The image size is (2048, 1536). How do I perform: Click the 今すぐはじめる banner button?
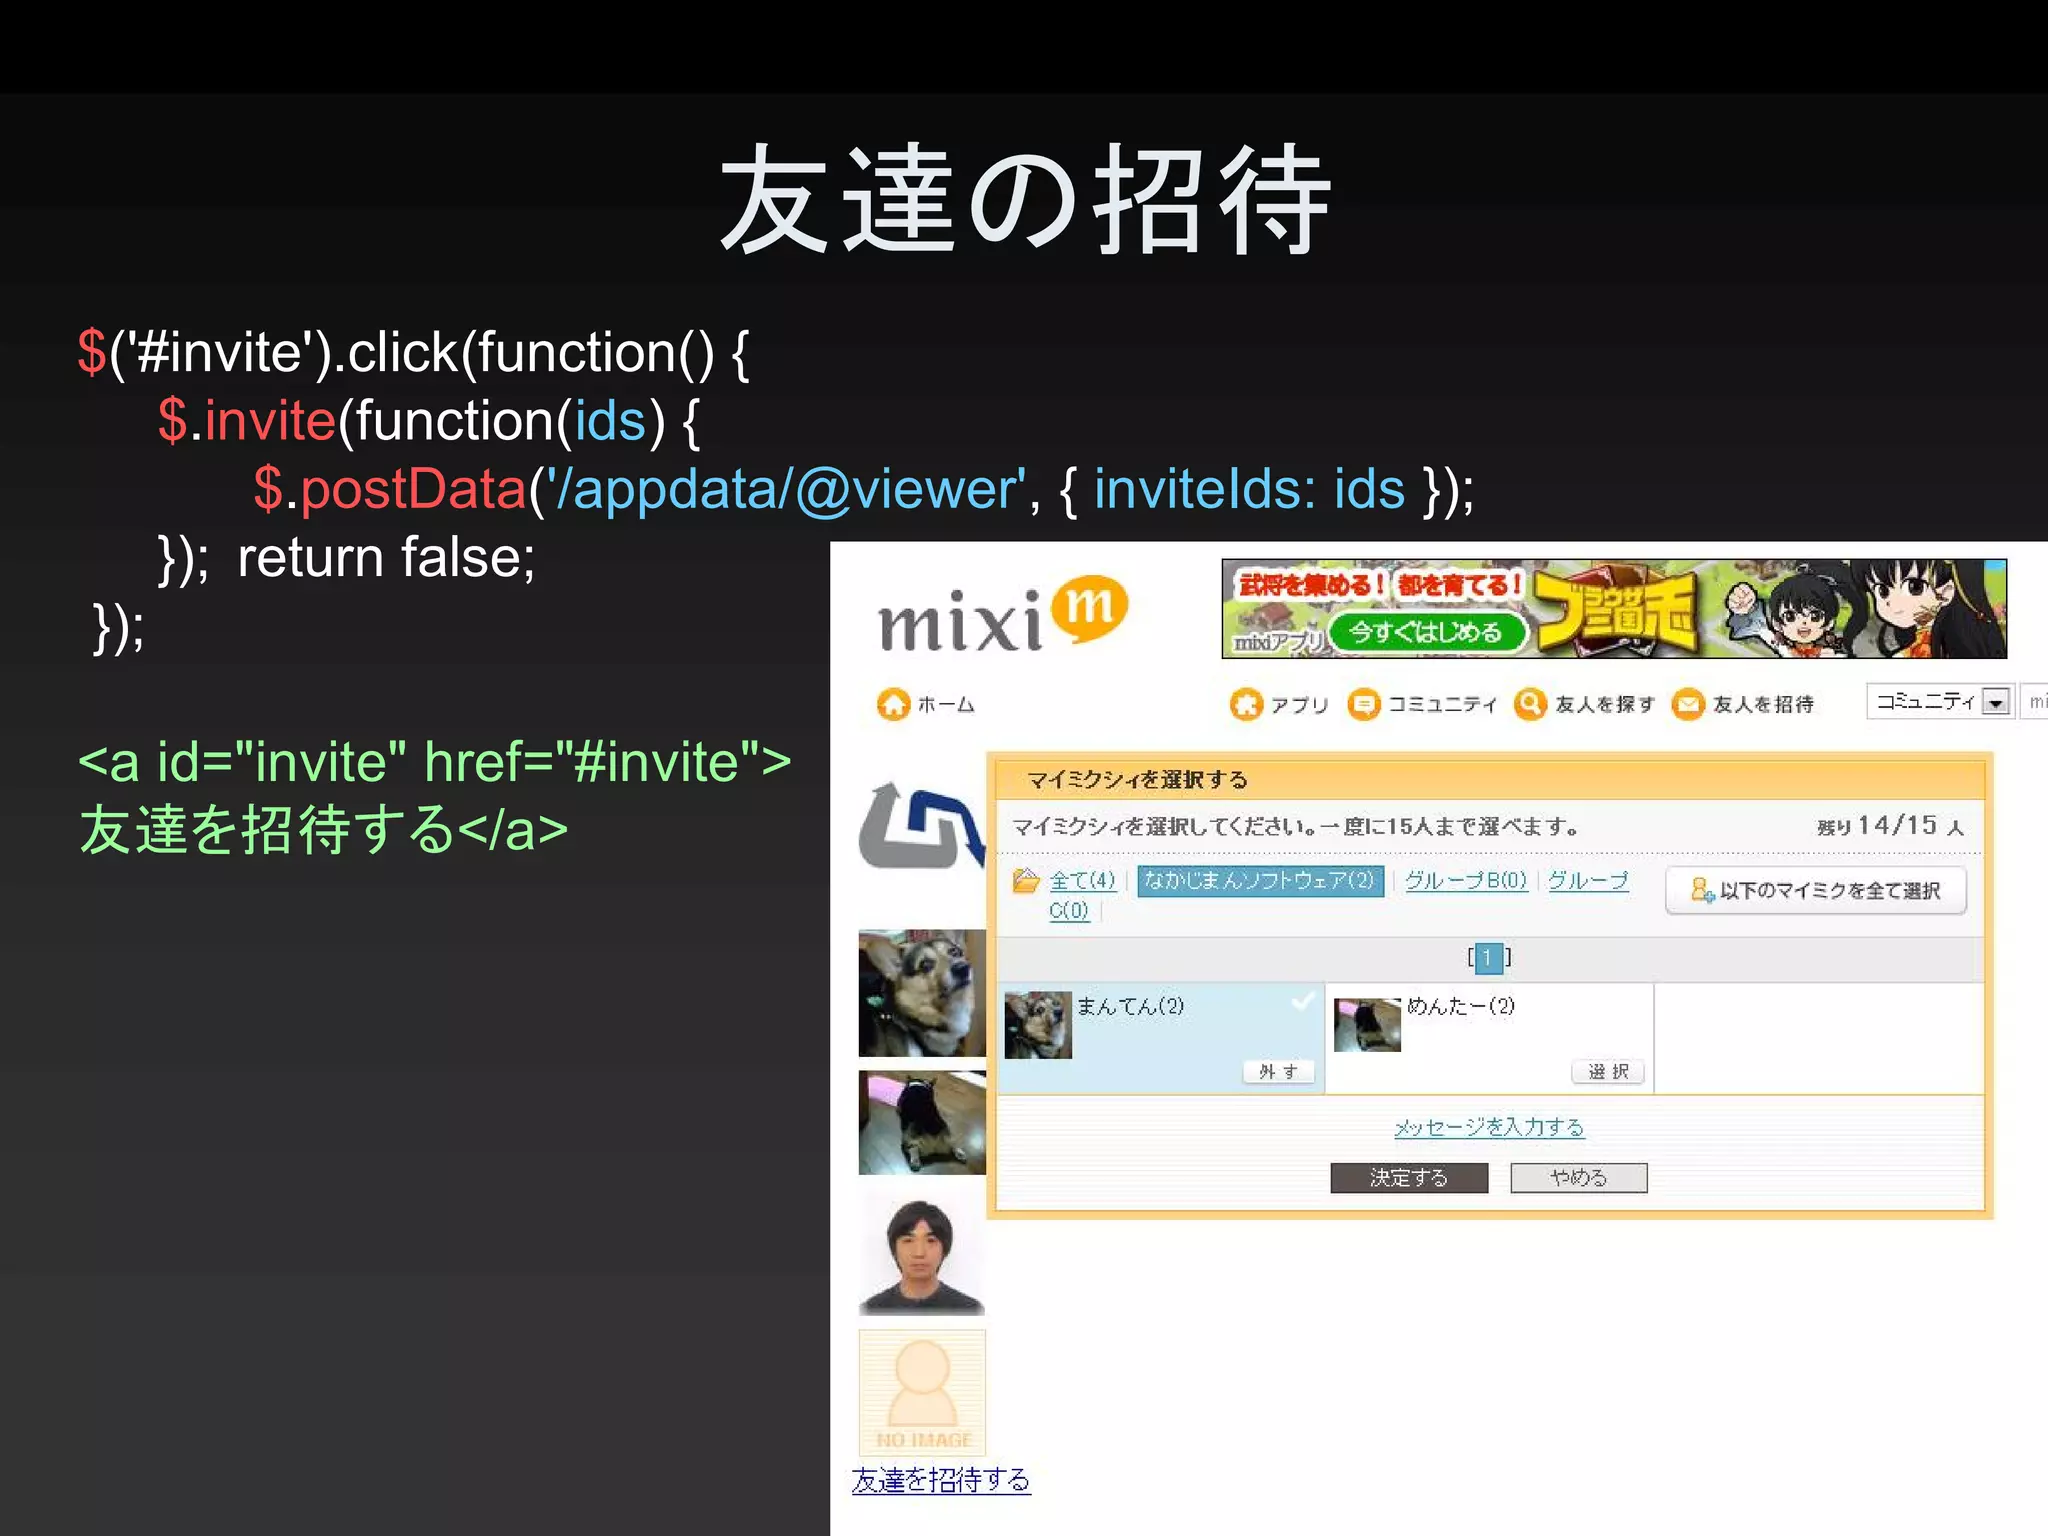(x=1426, y=632)
